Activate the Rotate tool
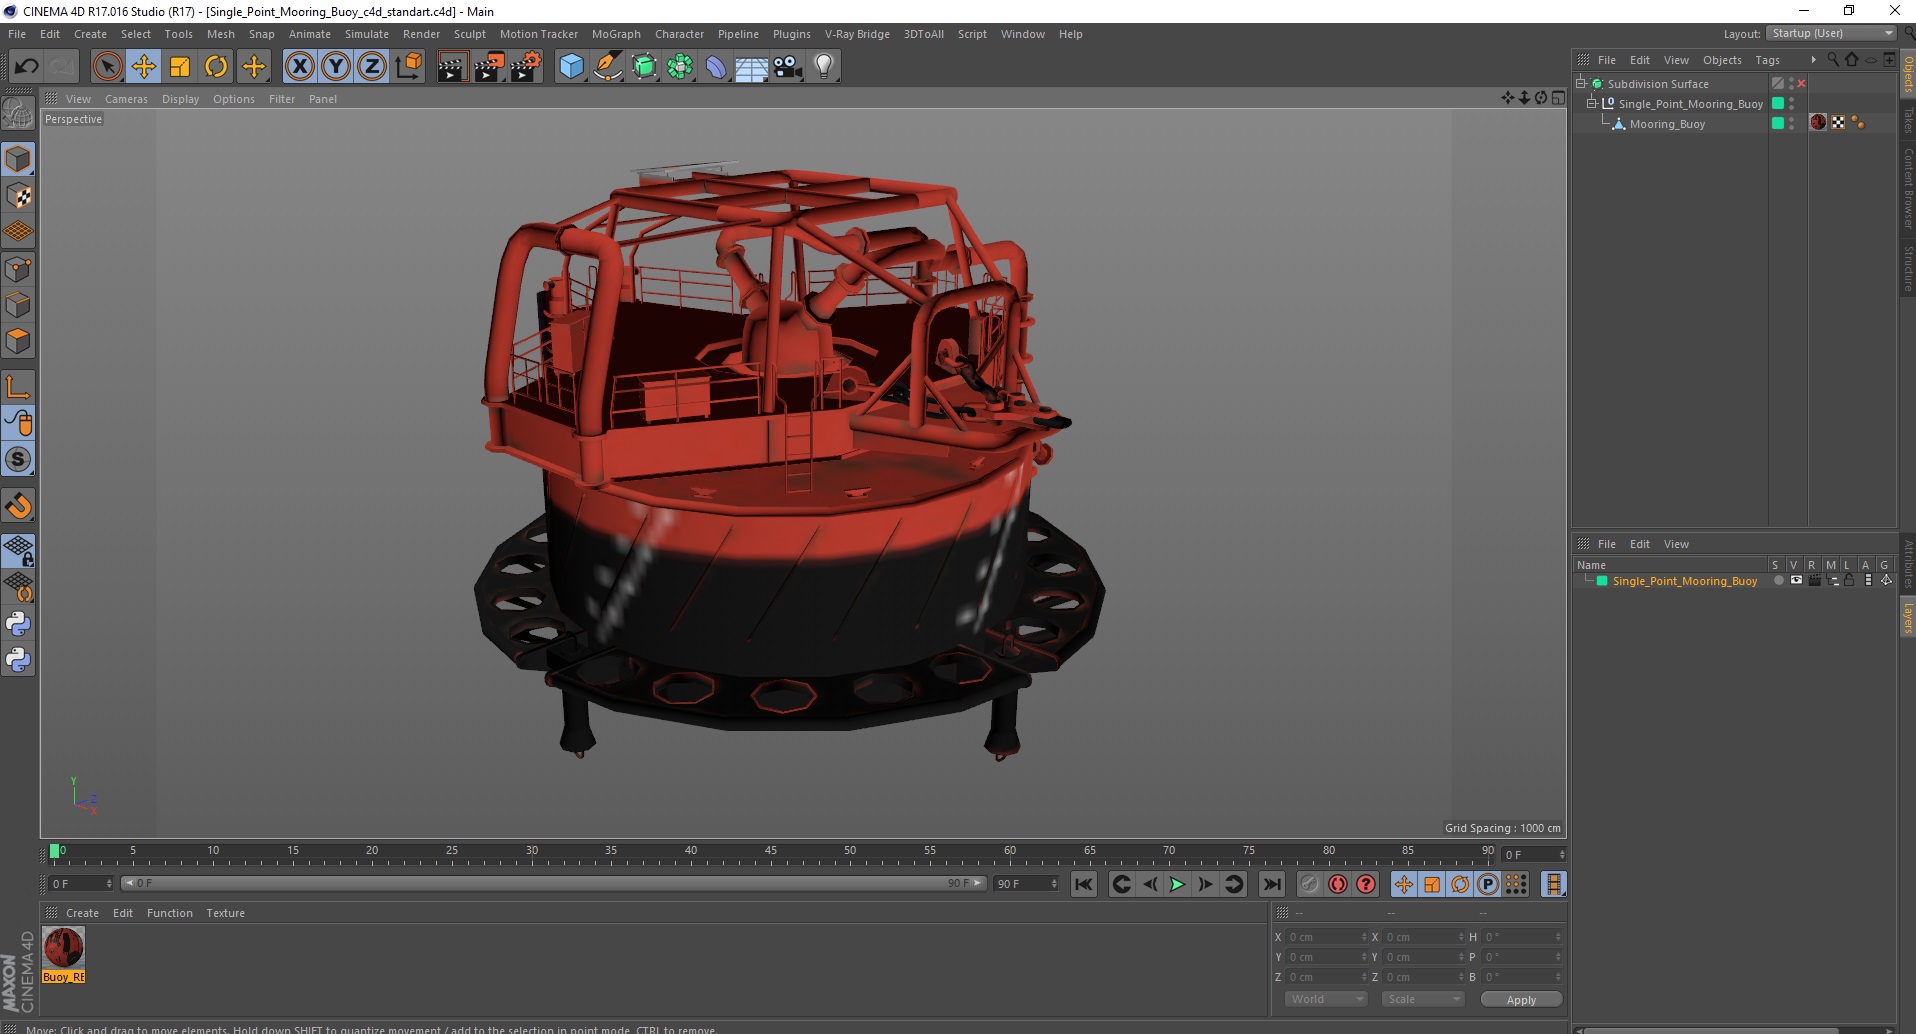 (x=216, y=67)
